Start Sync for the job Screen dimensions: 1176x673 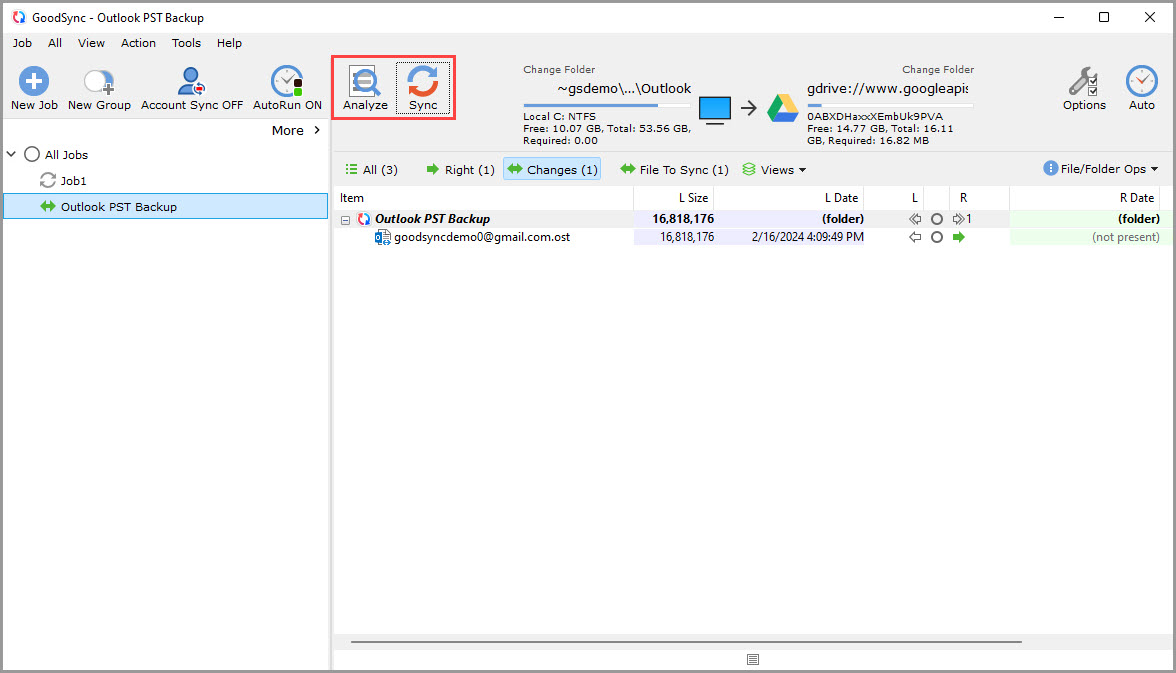423,88
